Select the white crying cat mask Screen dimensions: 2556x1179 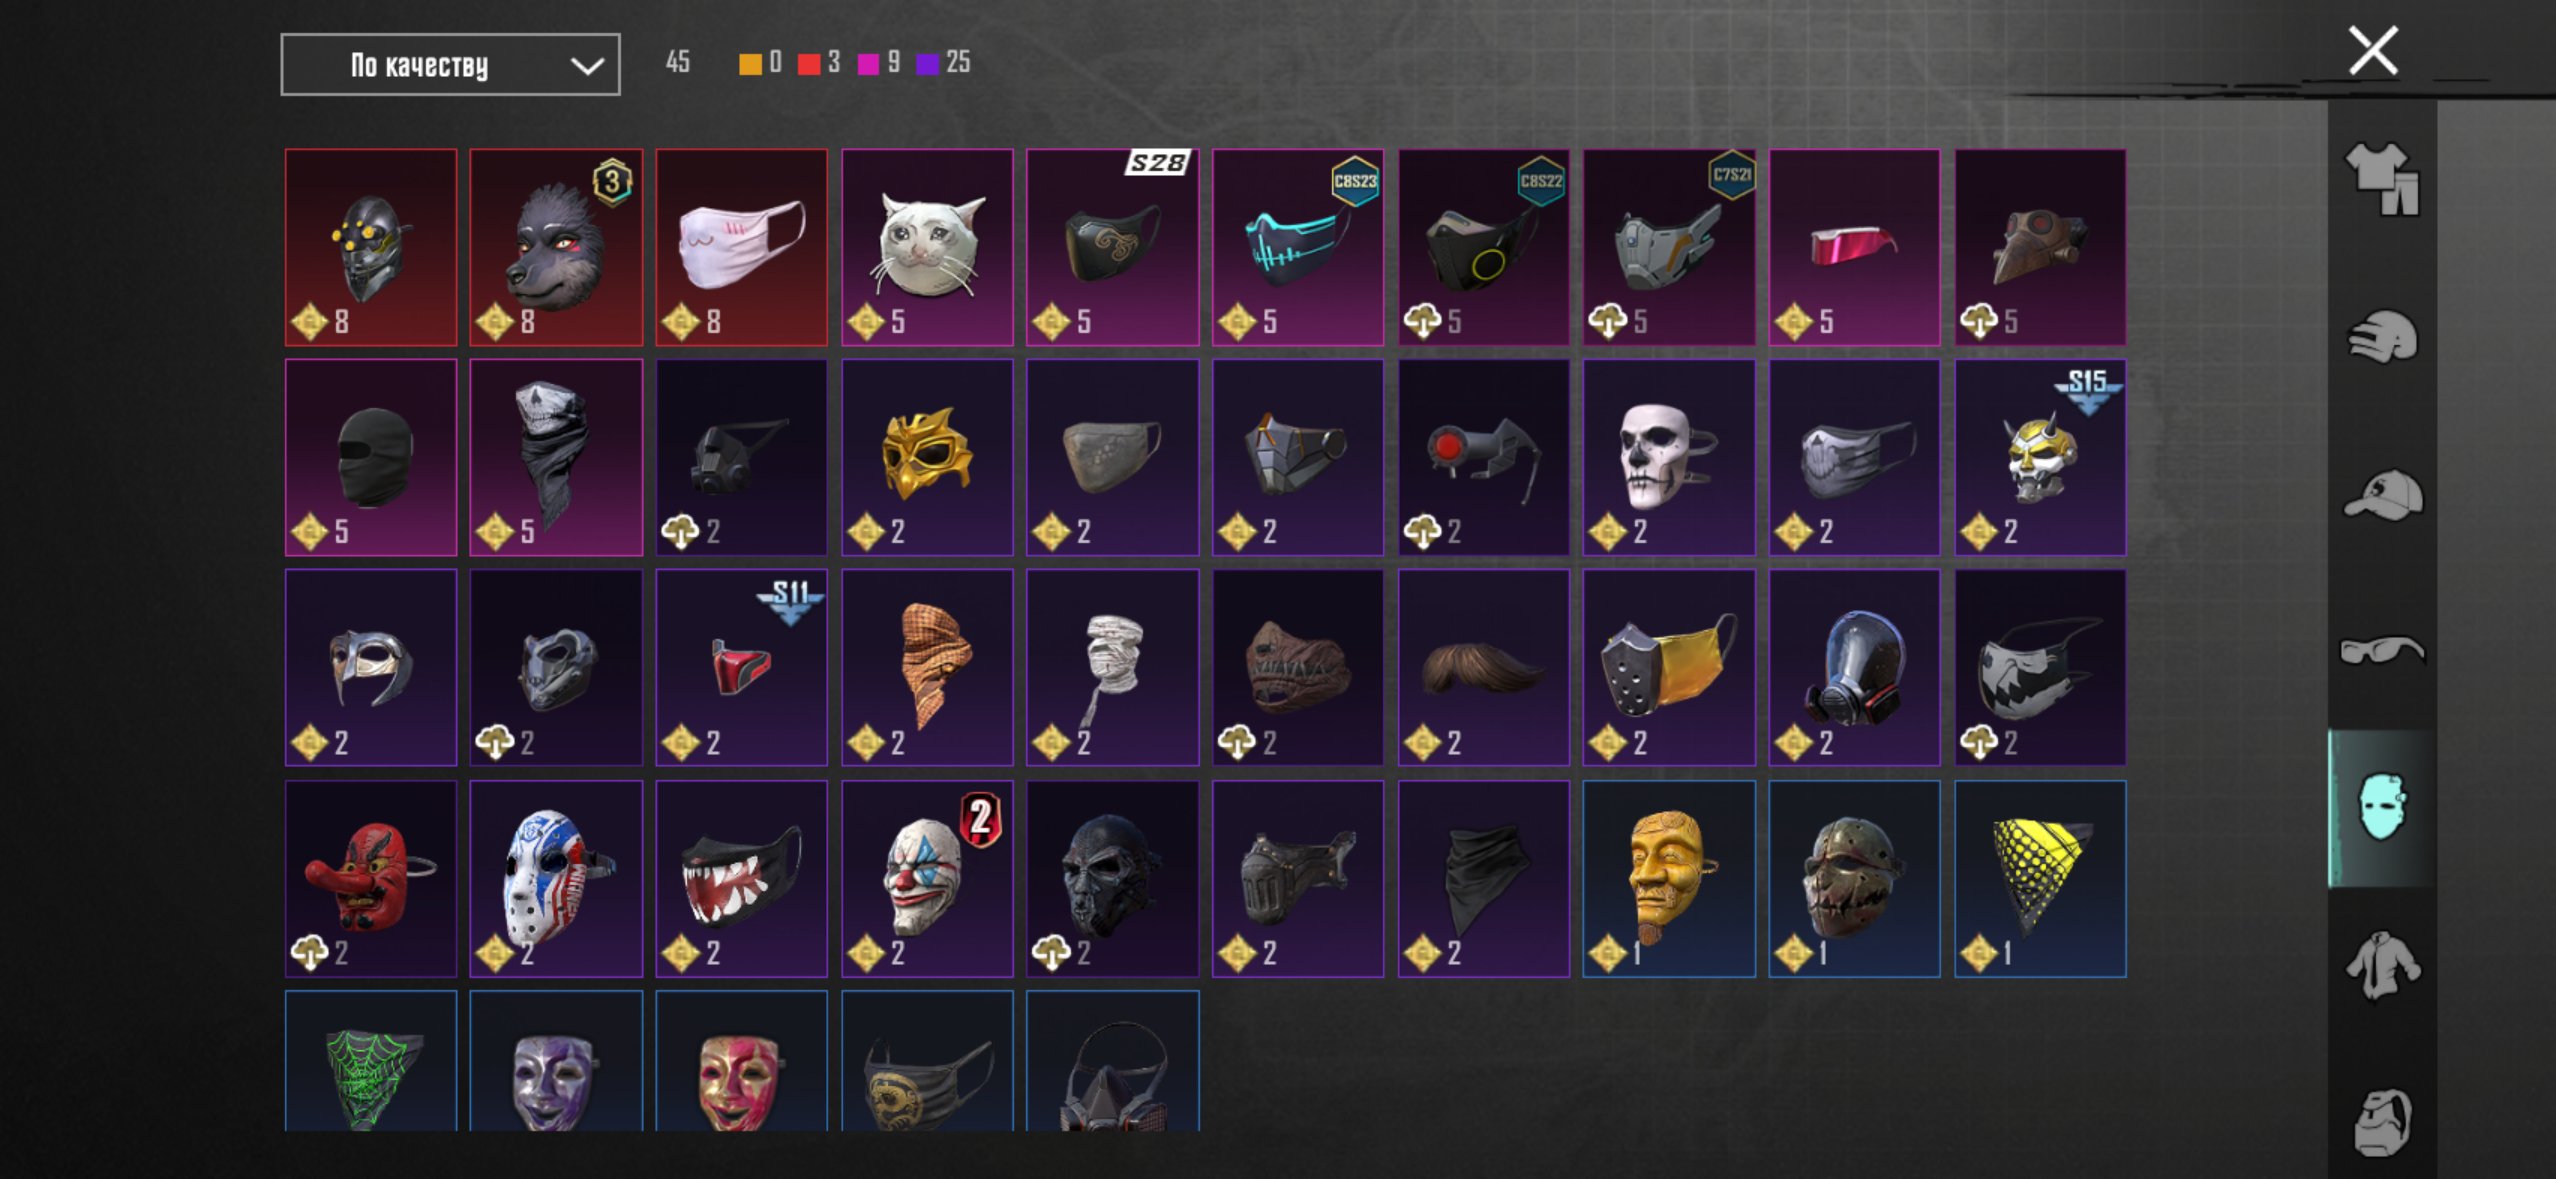(x=927, y=247)
